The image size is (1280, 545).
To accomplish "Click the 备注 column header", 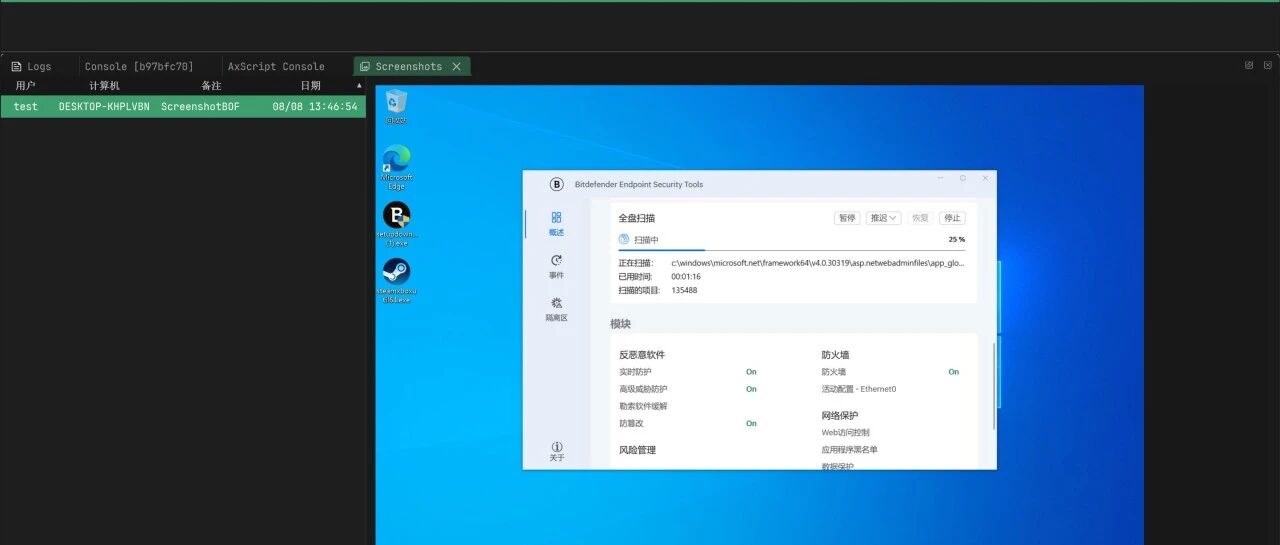I will (211, 86).
